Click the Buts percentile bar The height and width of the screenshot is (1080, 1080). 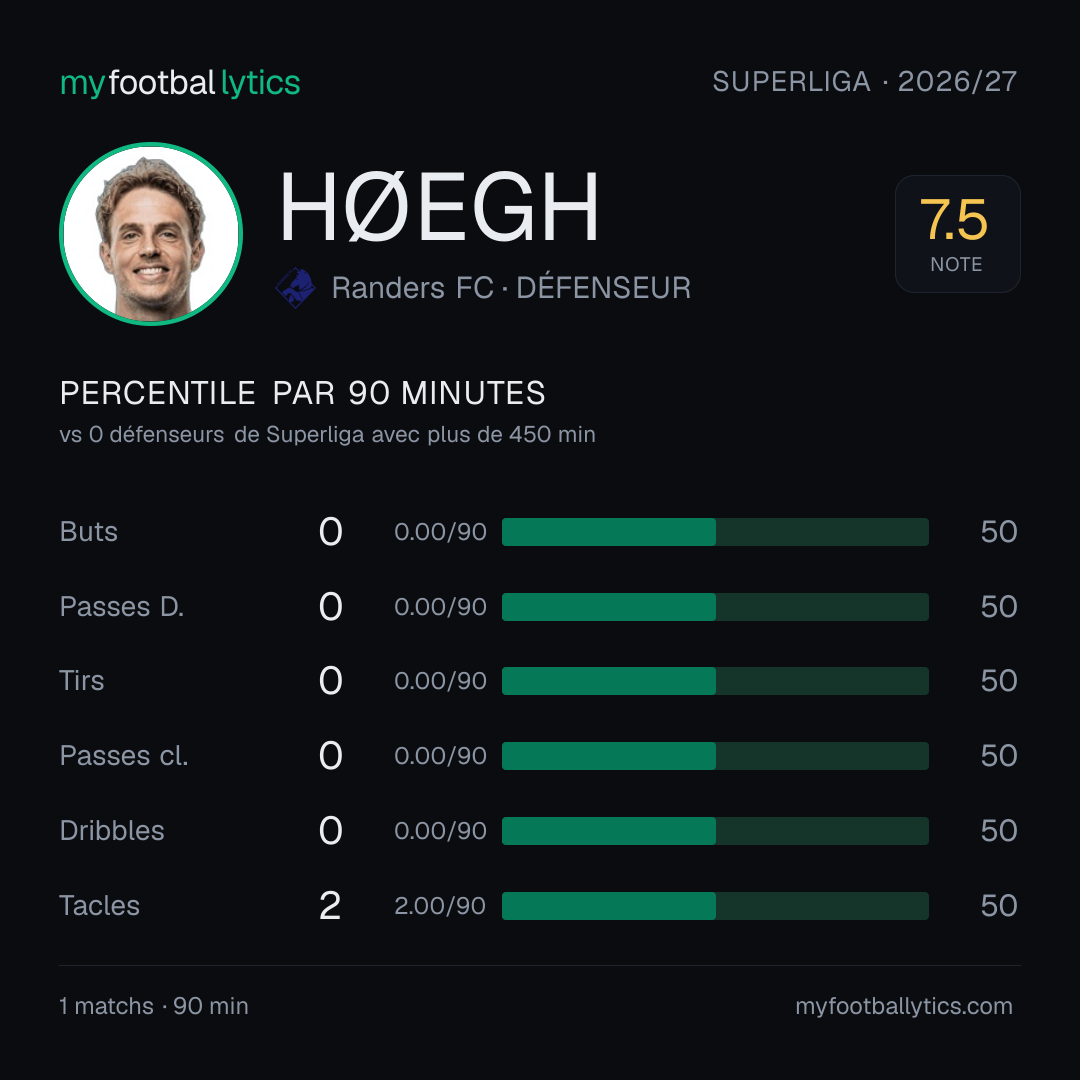[x=715, y=532]
